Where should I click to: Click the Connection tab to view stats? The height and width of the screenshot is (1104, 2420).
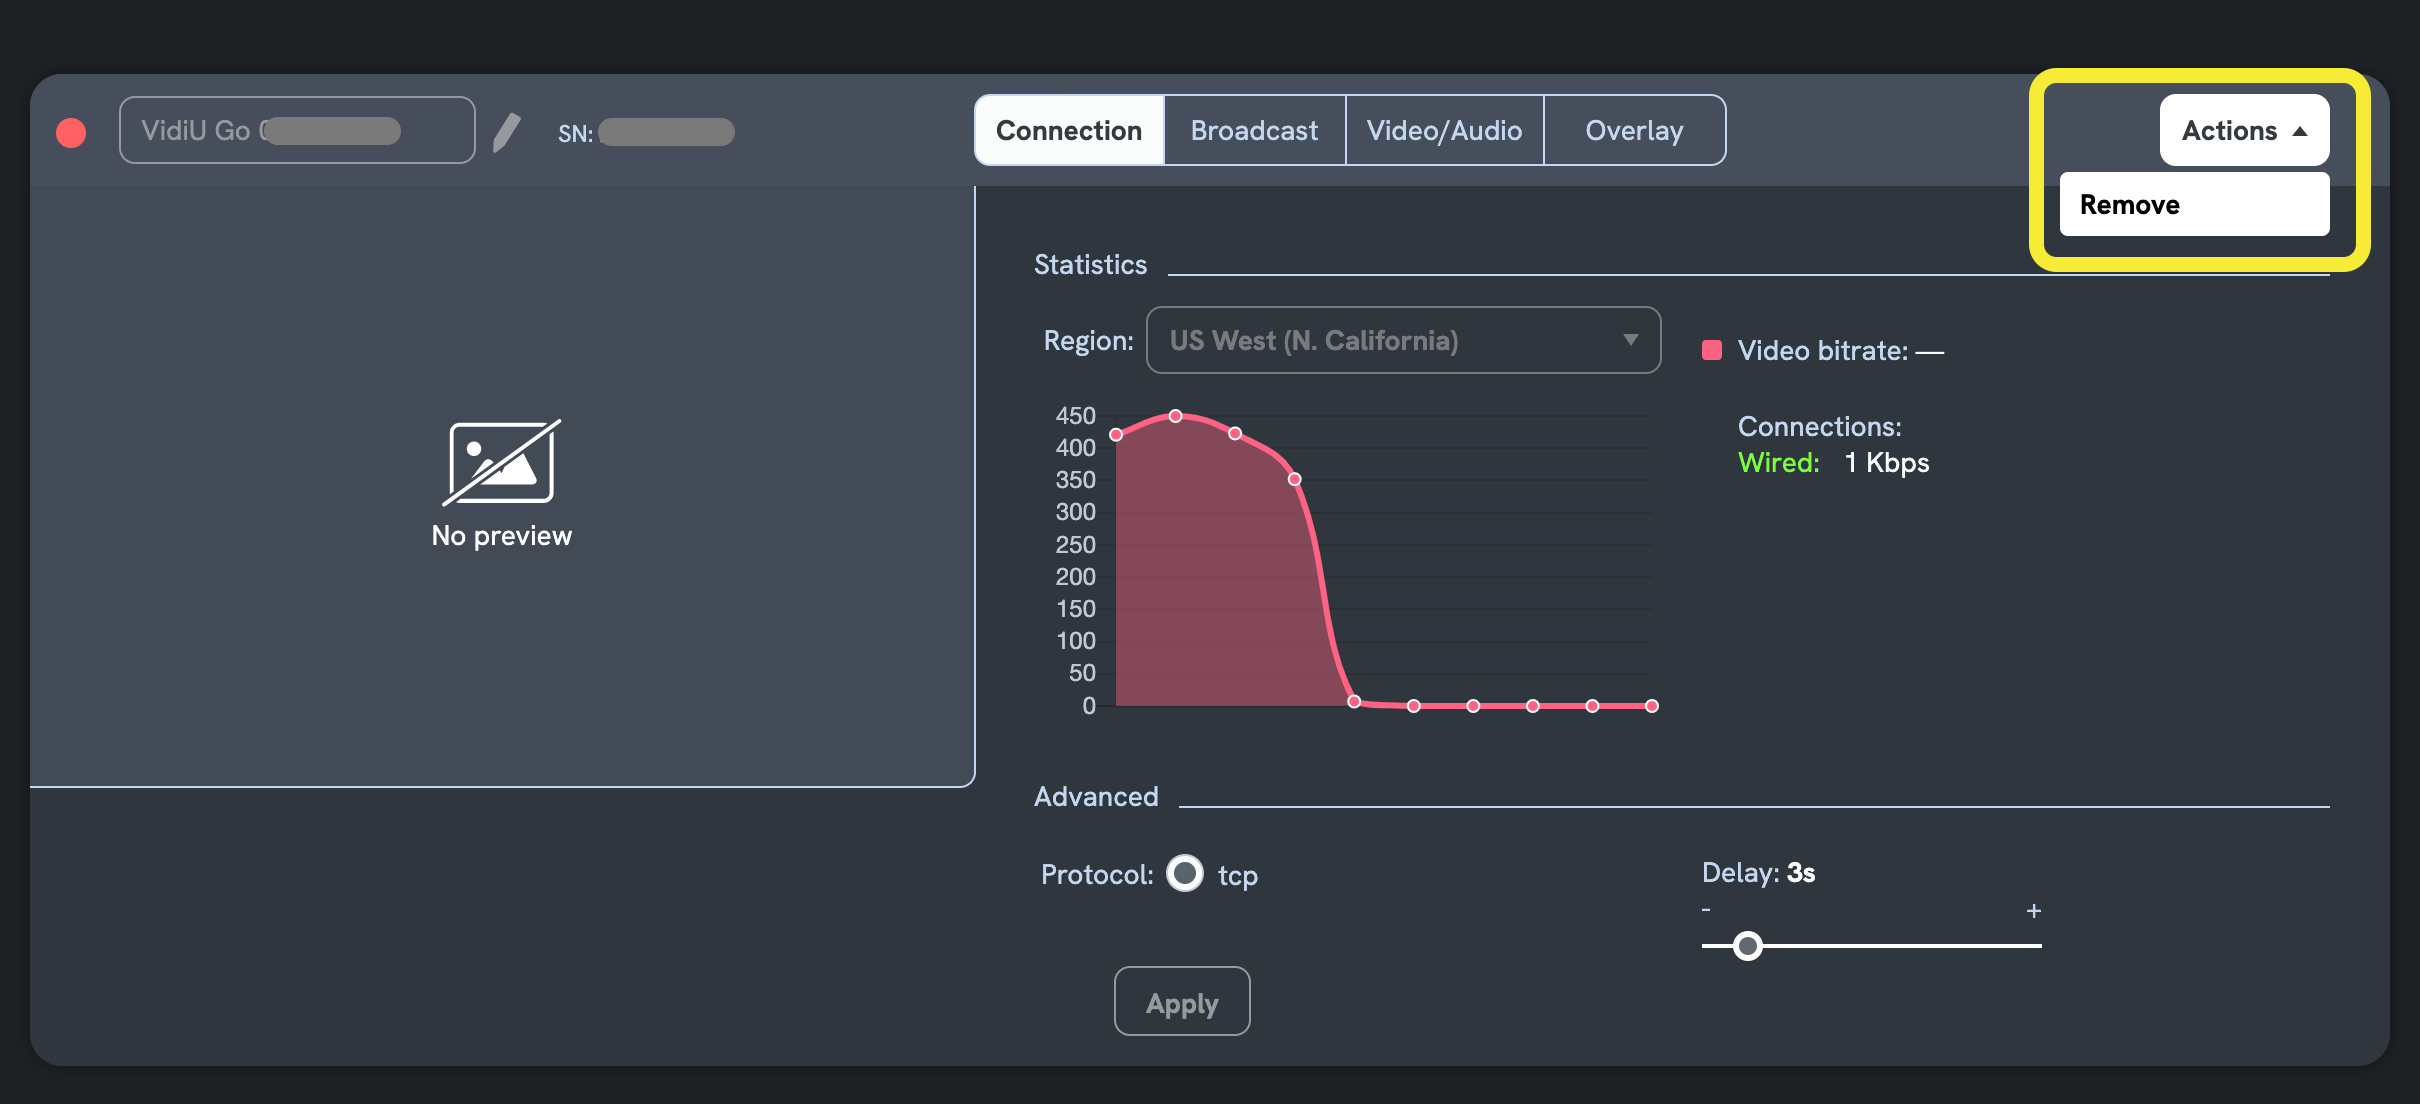coord(1070,130)
